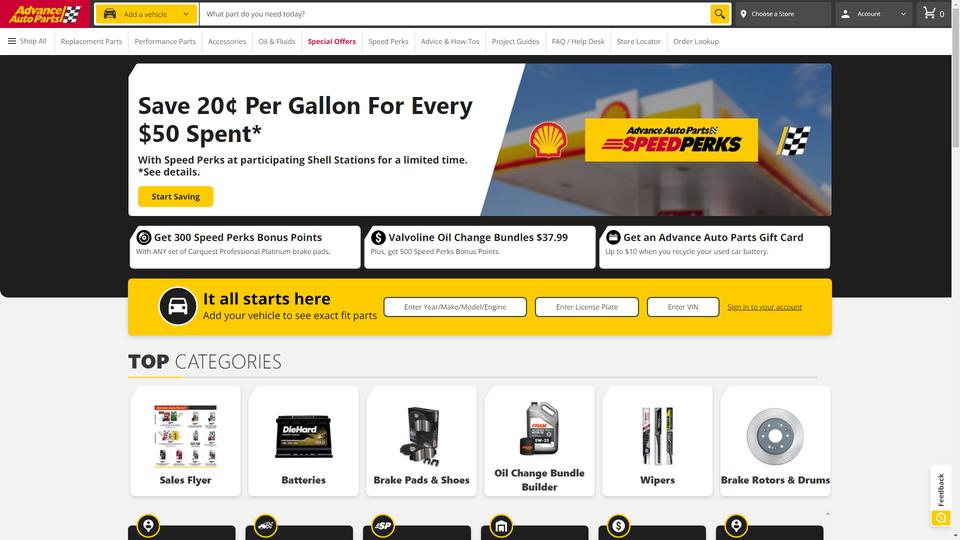Select Enter Year/Make/Model/Engine field
The image size is (960, 540).
[x=455, y=307]
